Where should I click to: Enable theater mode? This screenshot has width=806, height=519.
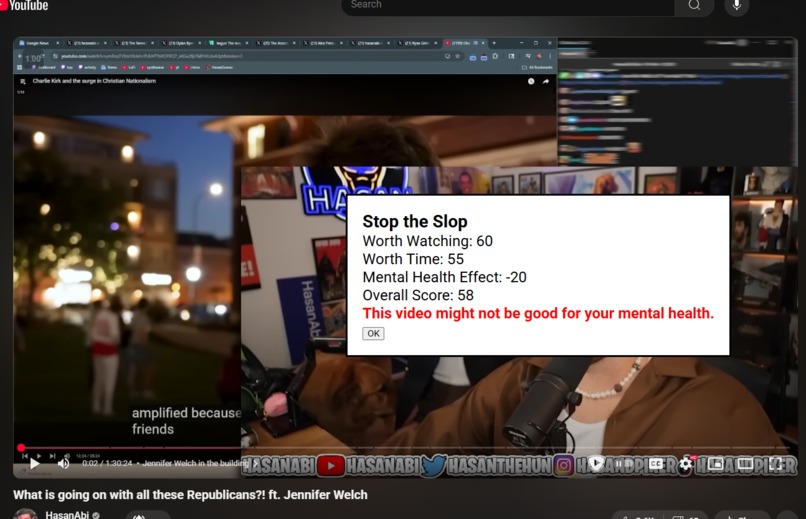[x=745, y=464]
